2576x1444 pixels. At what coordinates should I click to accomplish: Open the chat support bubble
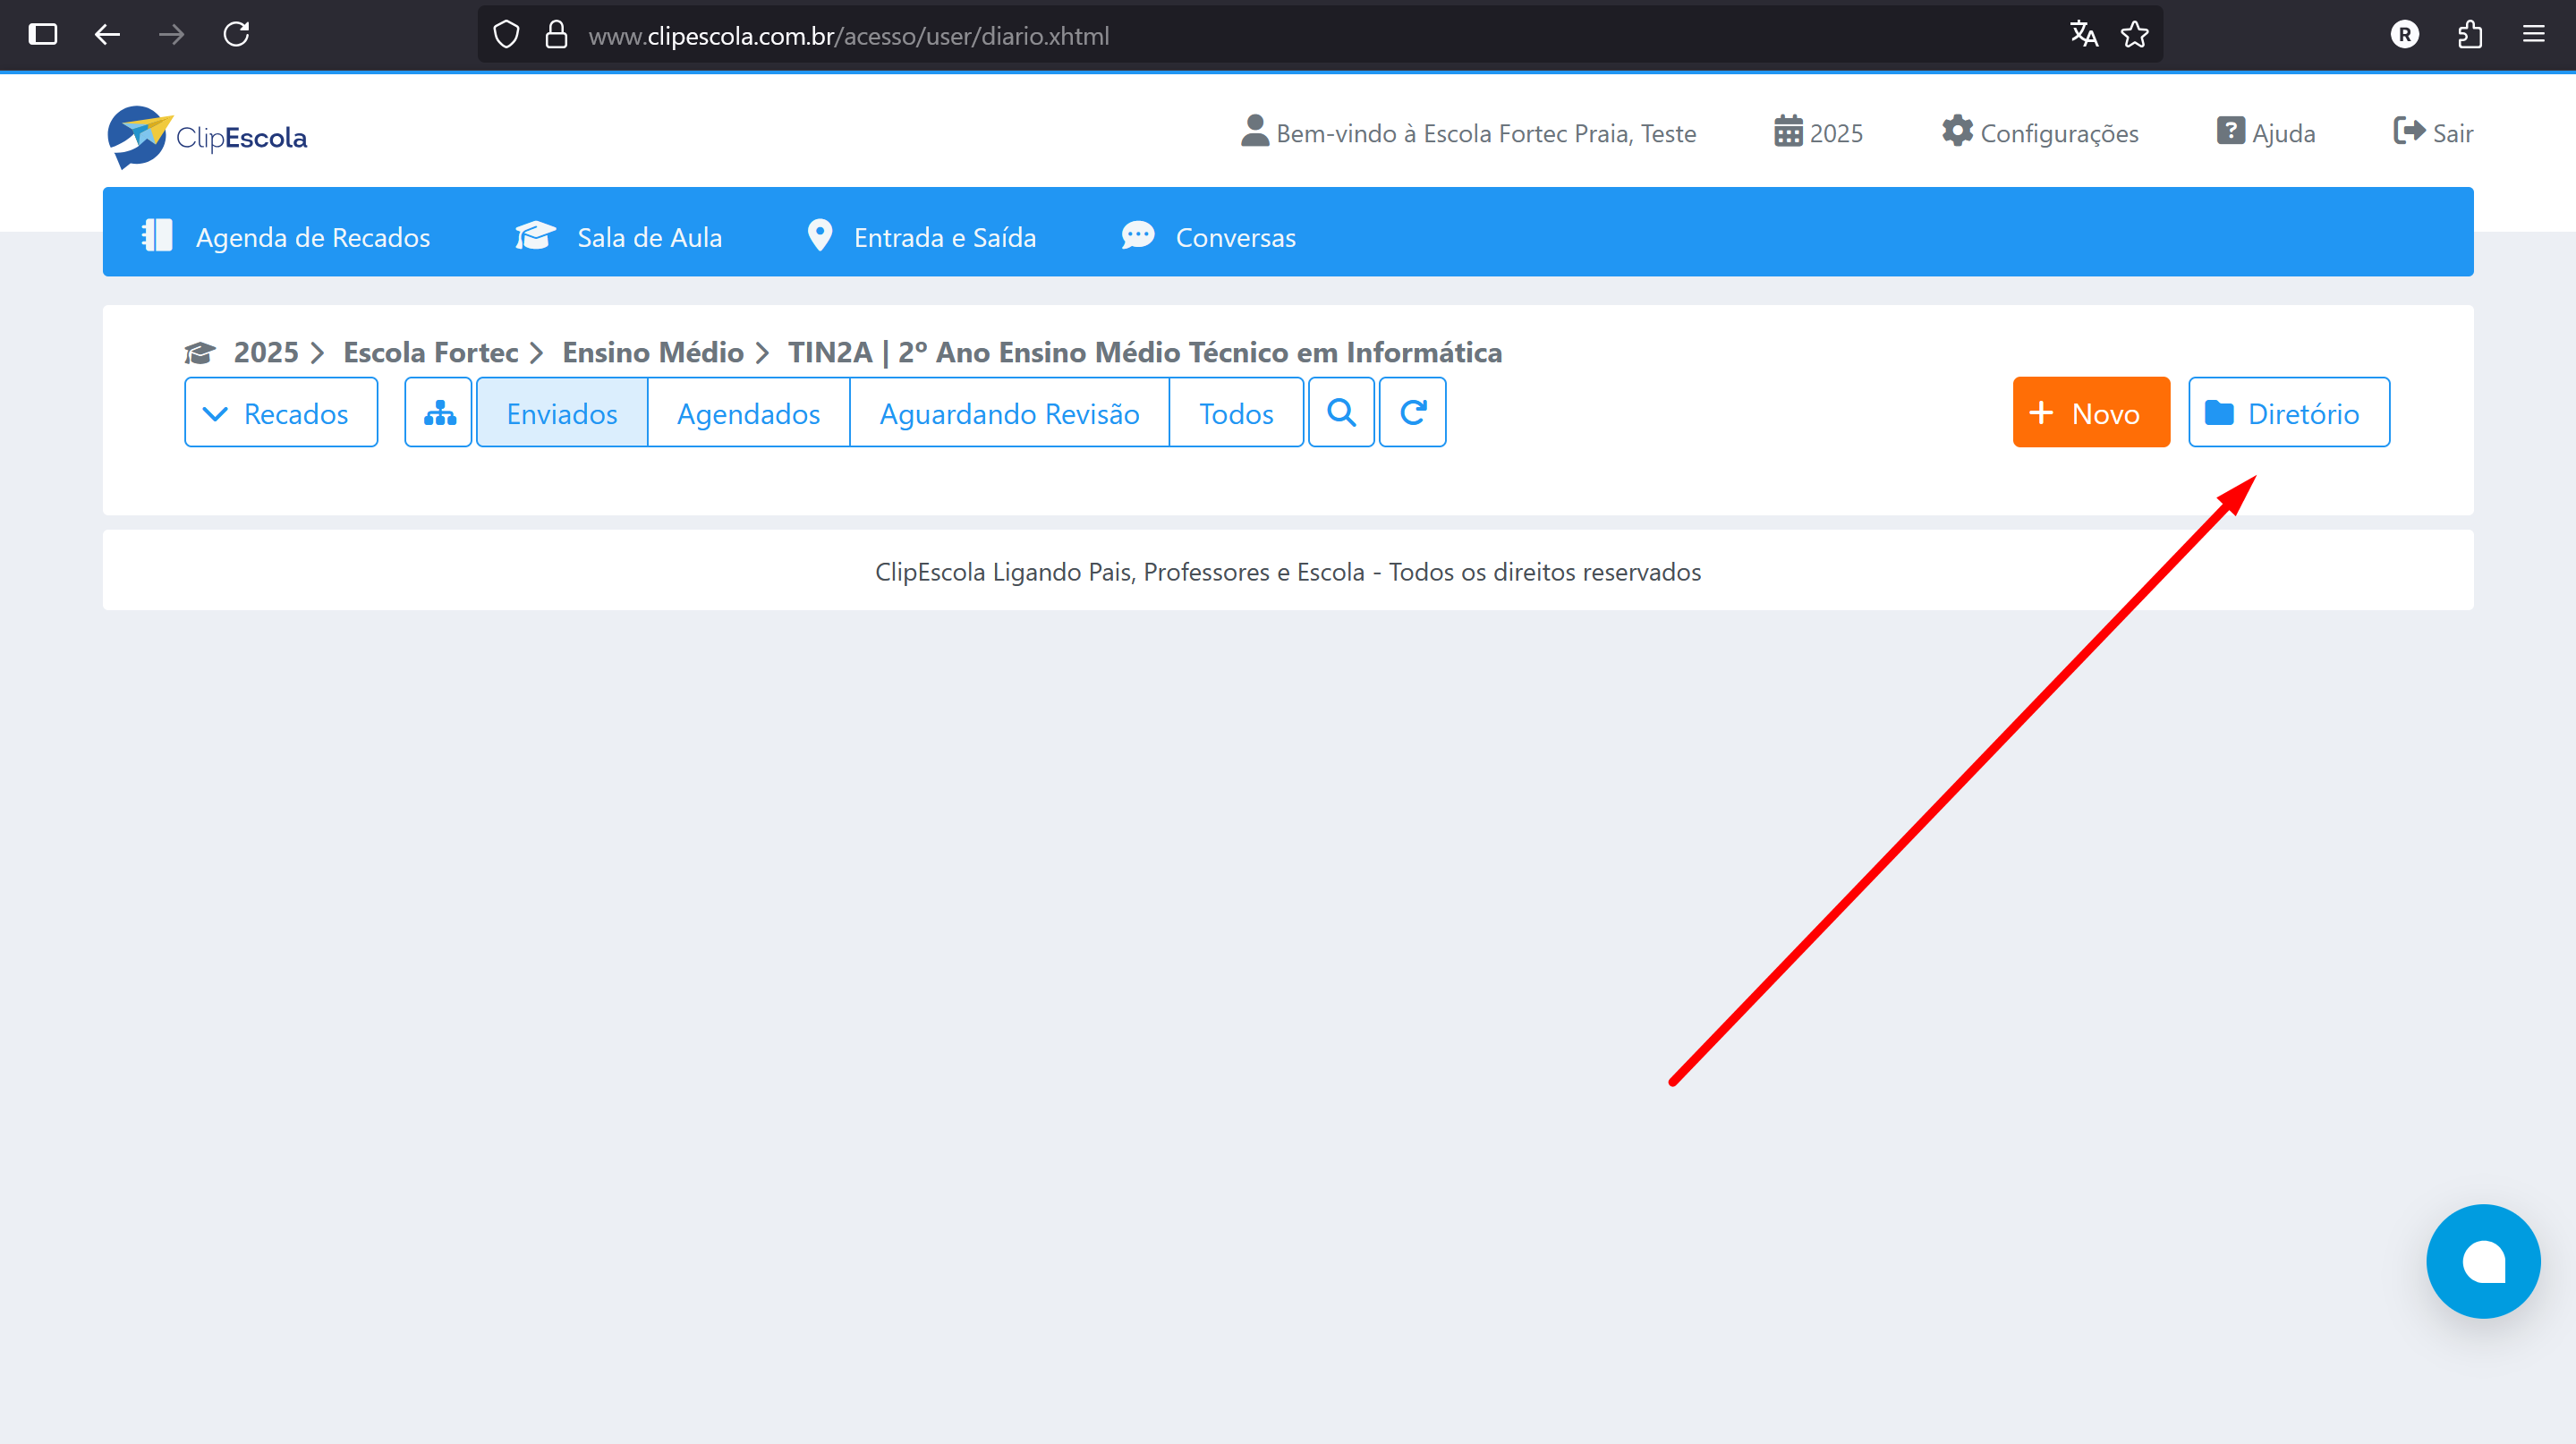point(2482,1261)
